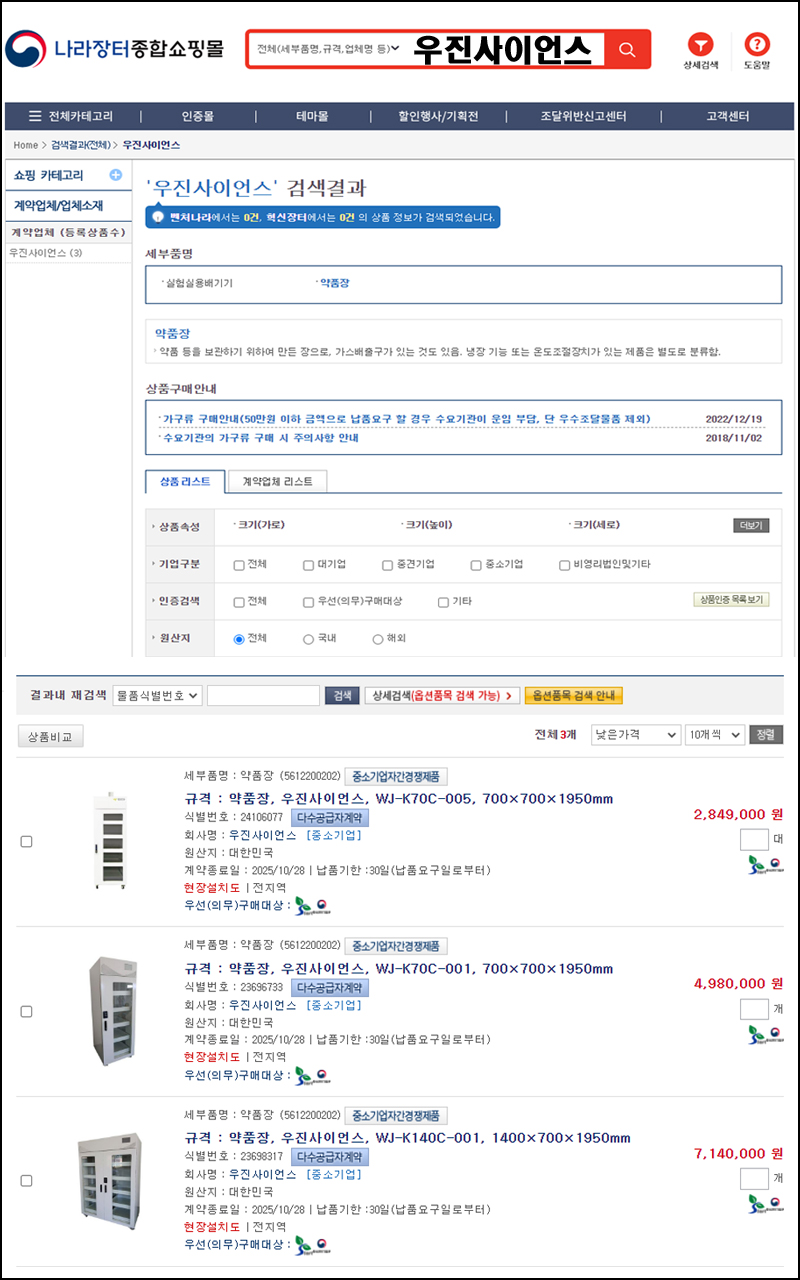Open 수요기관의 가구류 구매 시 주의사항 안내 link
This screenshot has width=800, height=1280.
261,437
